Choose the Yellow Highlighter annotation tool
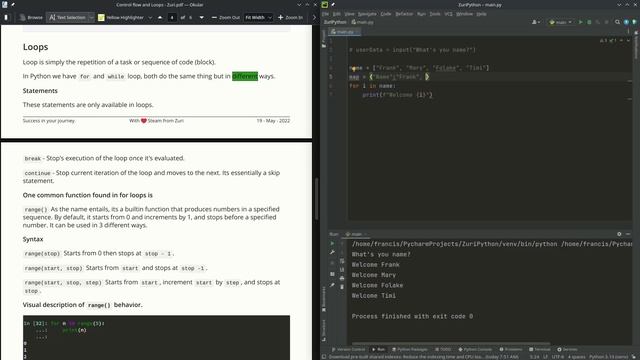The height and width of the screenshot is (360, 640). tap(121, 18)
